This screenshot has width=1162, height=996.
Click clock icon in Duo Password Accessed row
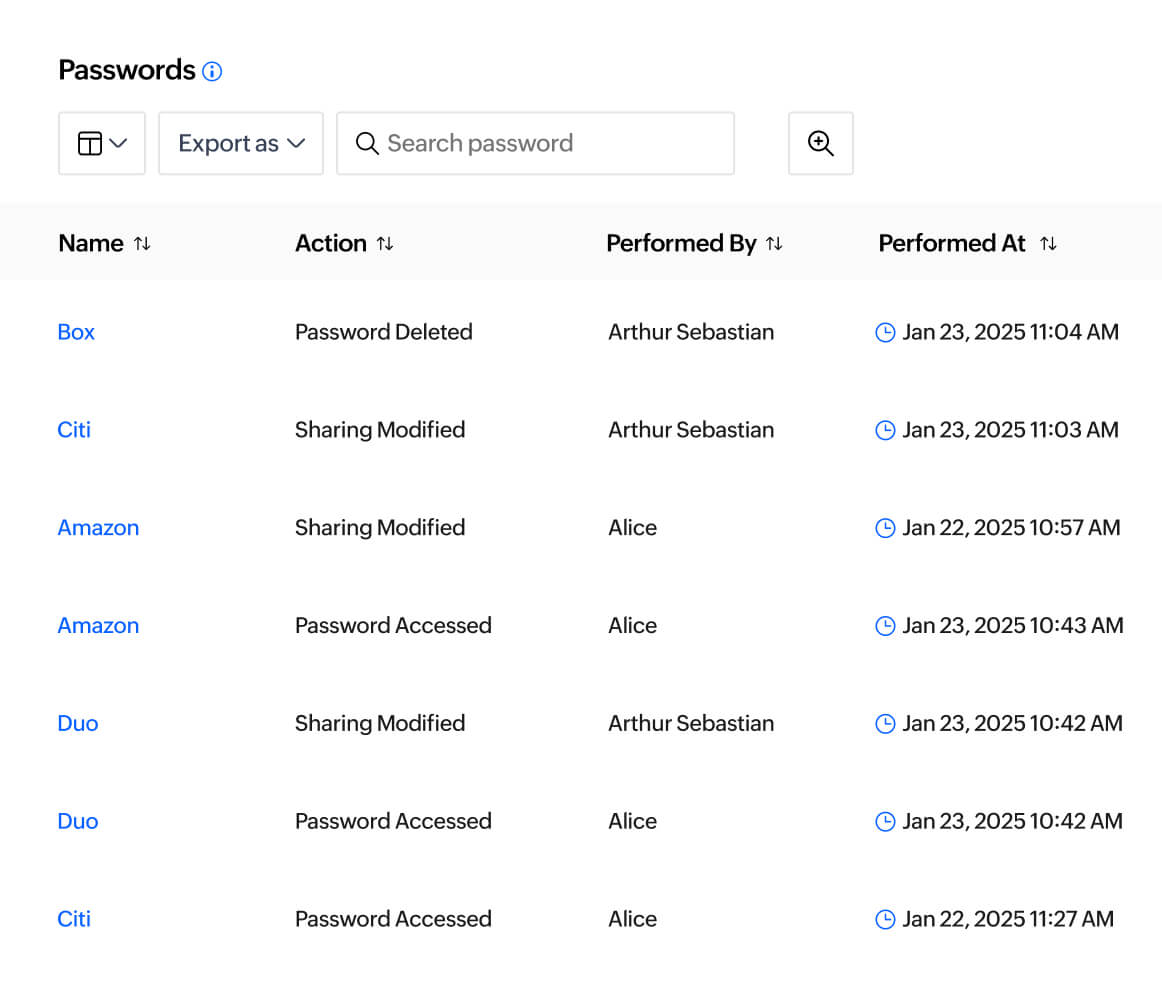click(x=885, y=822)
